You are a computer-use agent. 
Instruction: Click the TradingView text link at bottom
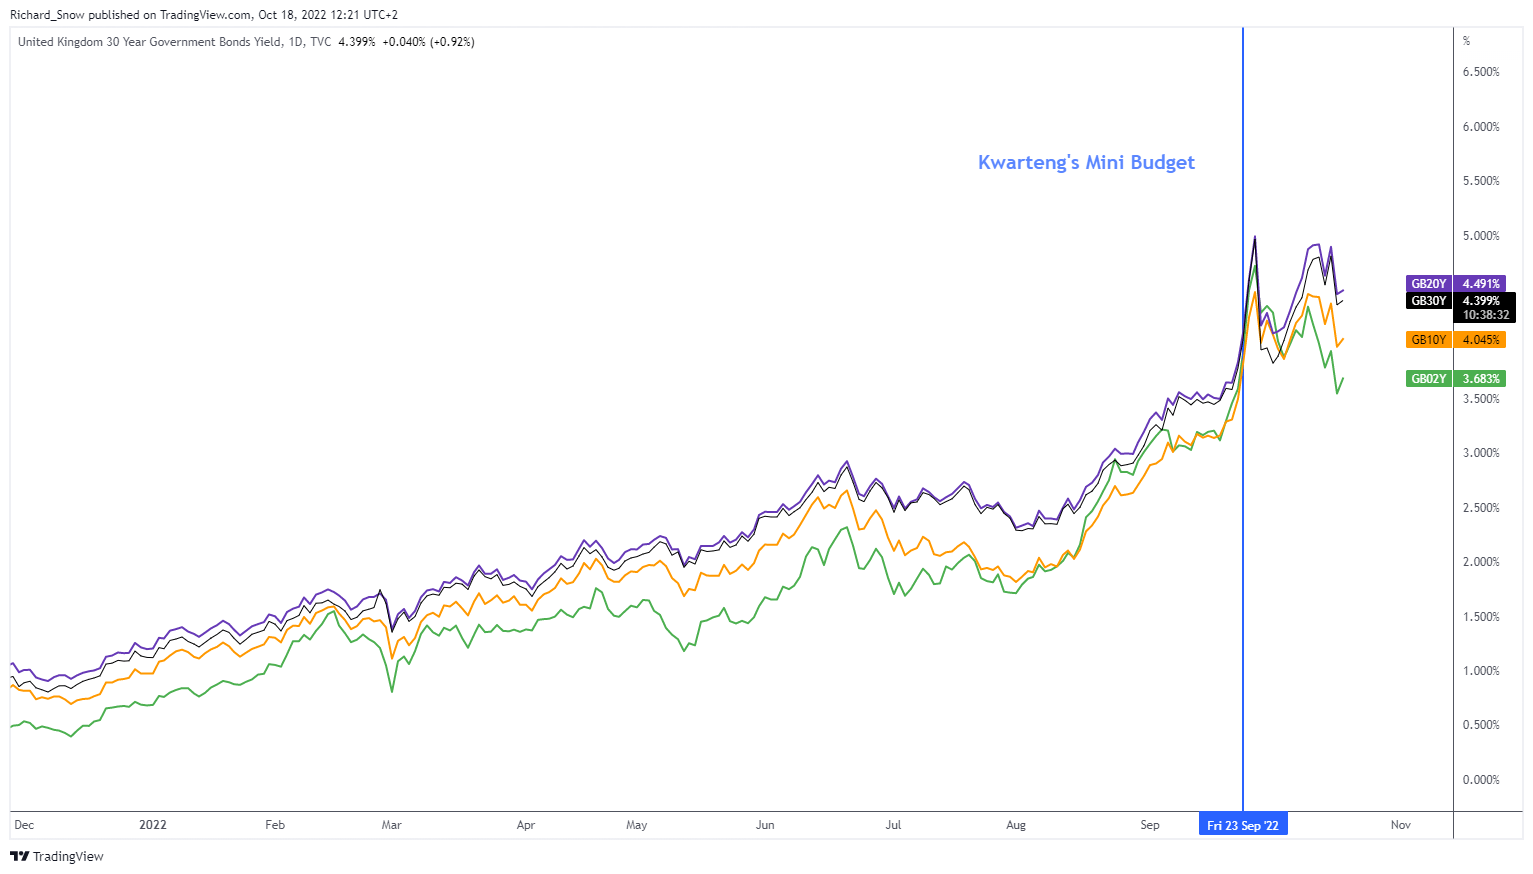(x=68, y=856)
